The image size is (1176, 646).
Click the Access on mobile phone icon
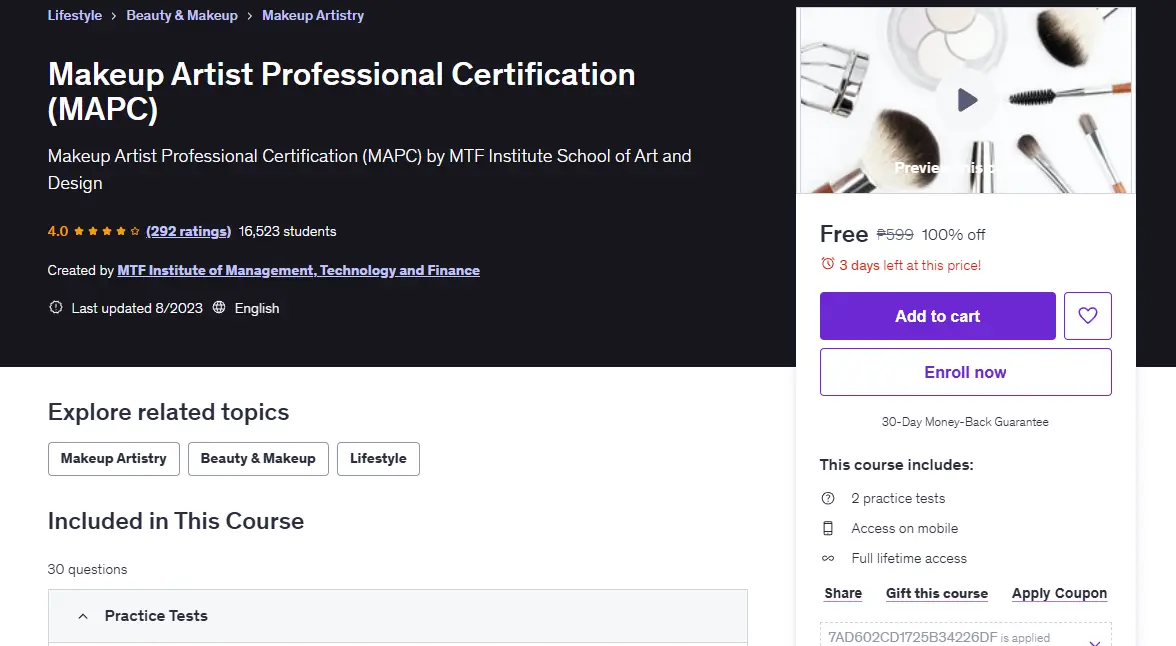pyautogui.click(x=828, y=528)
